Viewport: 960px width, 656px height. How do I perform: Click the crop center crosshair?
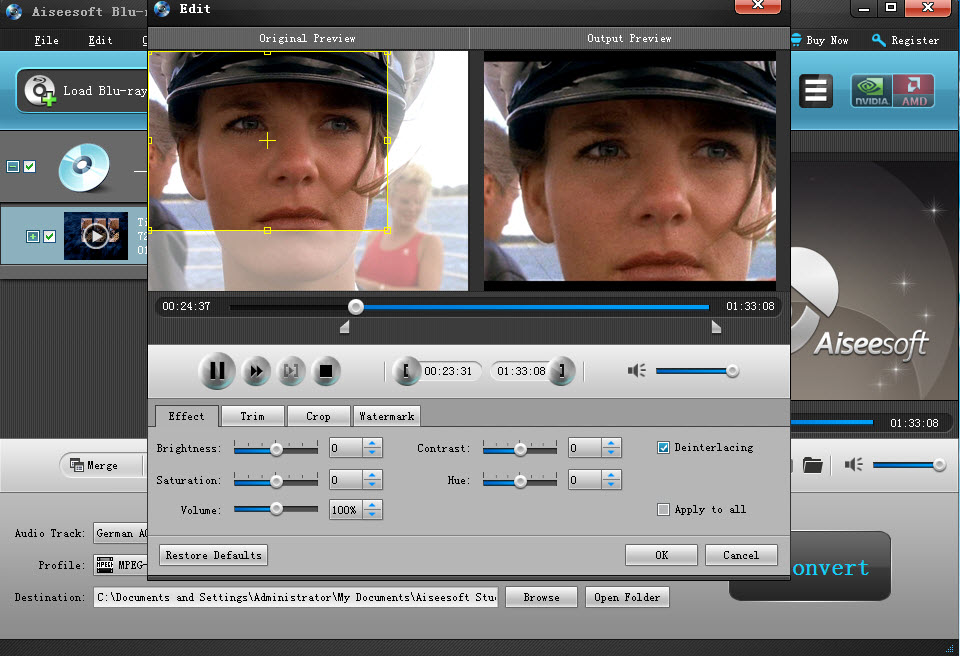click(268, 141)
